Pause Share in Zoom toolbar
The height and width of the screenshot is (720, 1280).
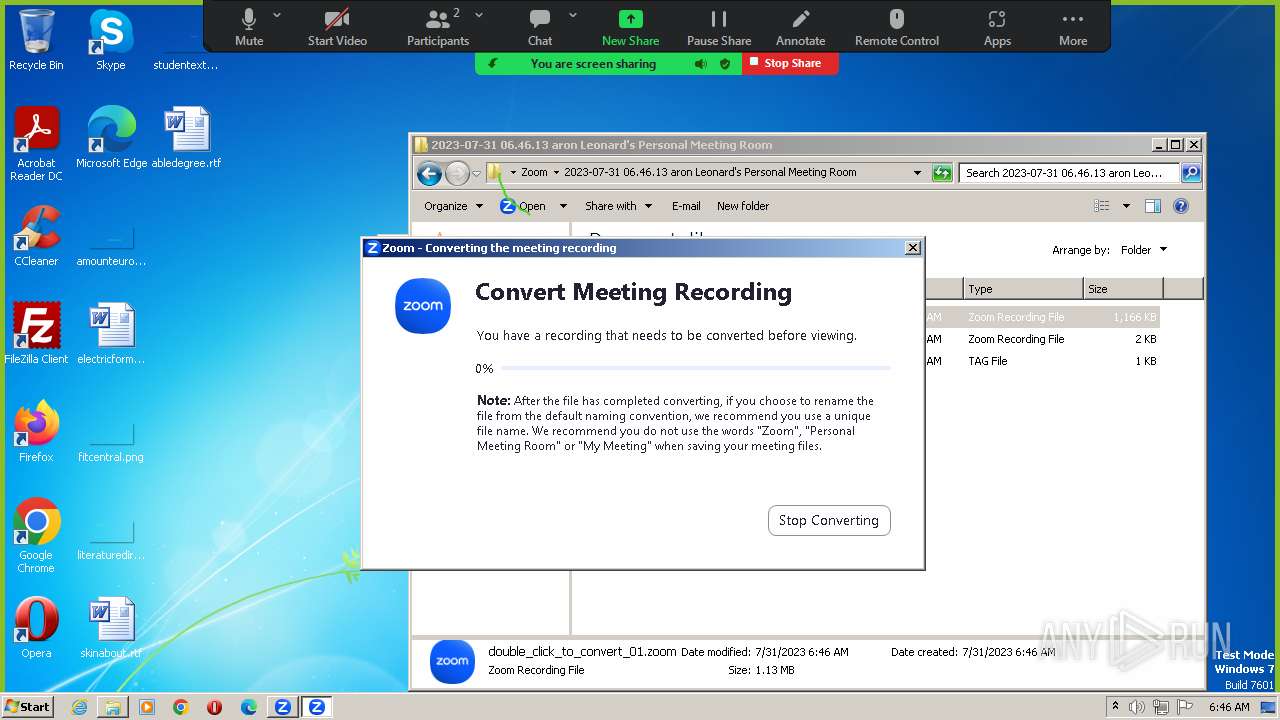click(x=719, y=27)
